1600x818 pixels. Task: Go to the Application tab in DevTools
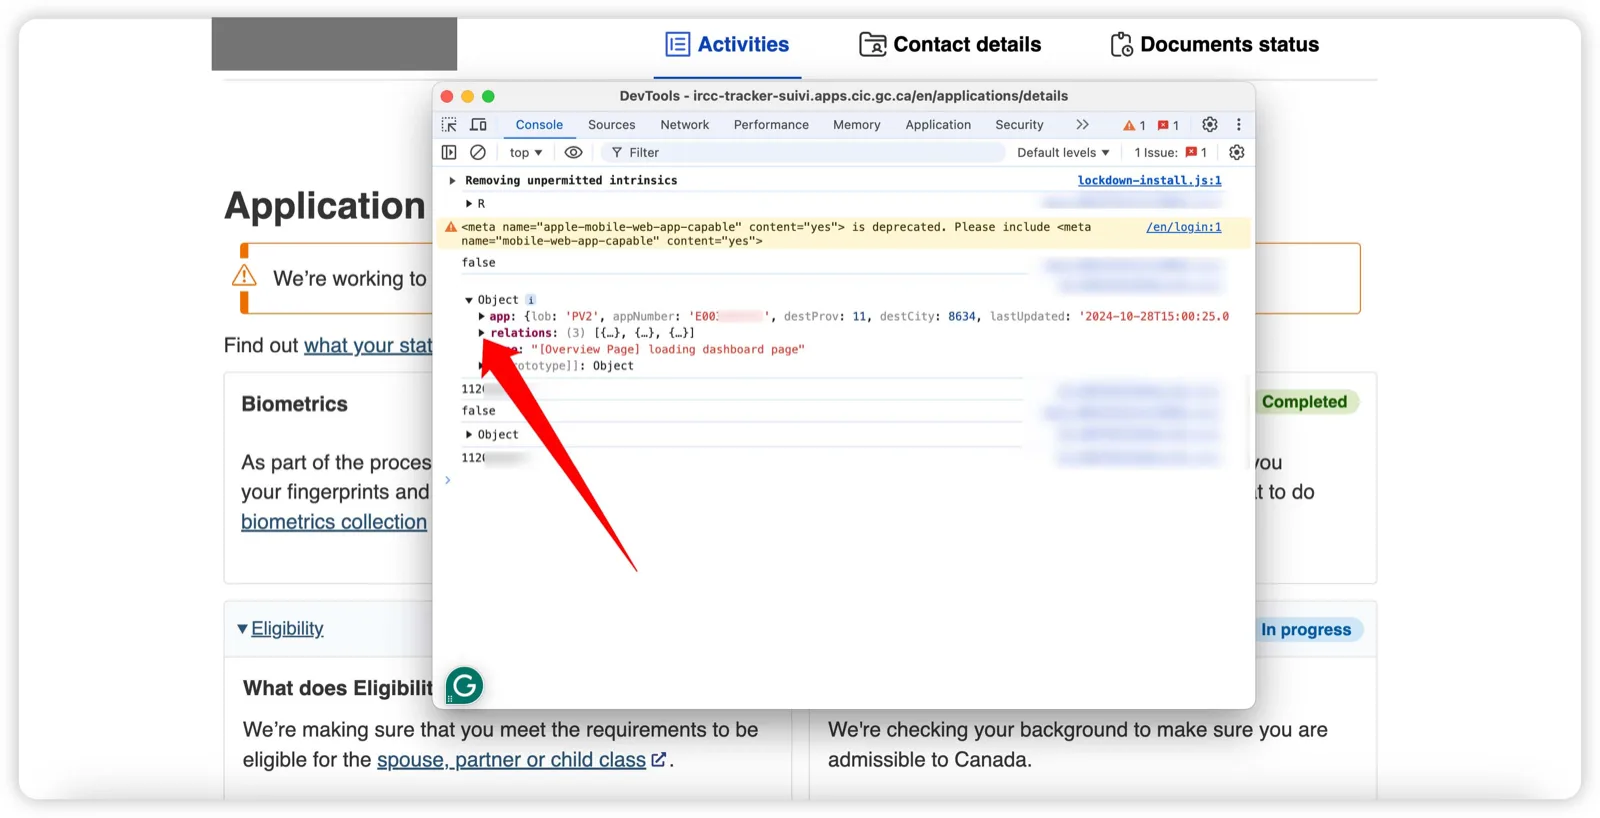pos(938,125)
